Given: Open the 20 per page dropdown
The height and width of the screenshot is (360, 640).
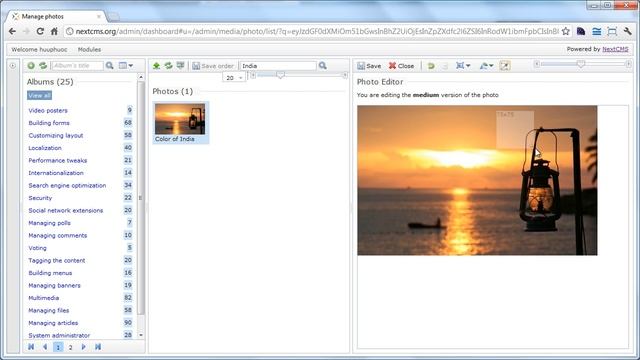Looking at the screenshot, I should coord(234,78).
